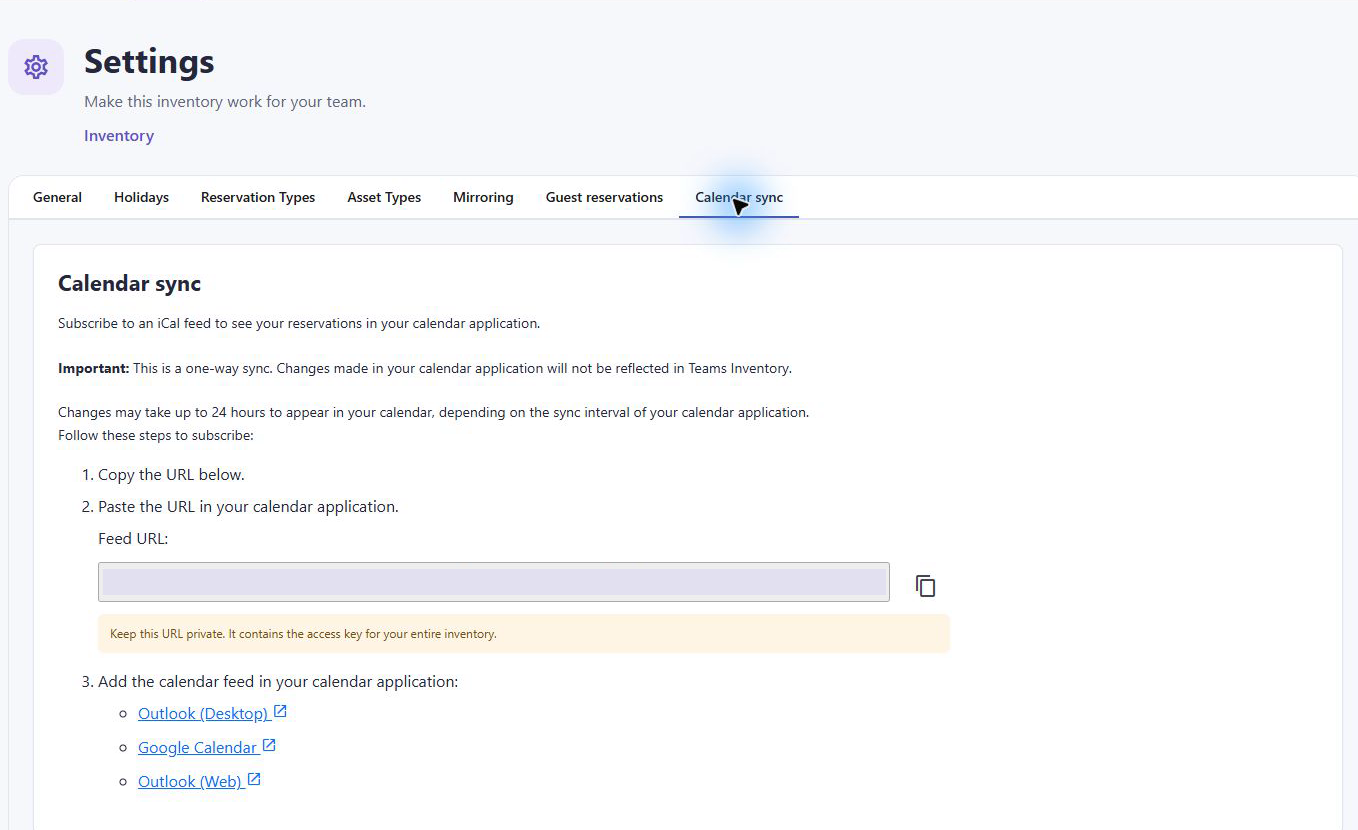Open the Reservation Types tab
Viewport: 1358px width, 830px height.
[x=258, y=198]
